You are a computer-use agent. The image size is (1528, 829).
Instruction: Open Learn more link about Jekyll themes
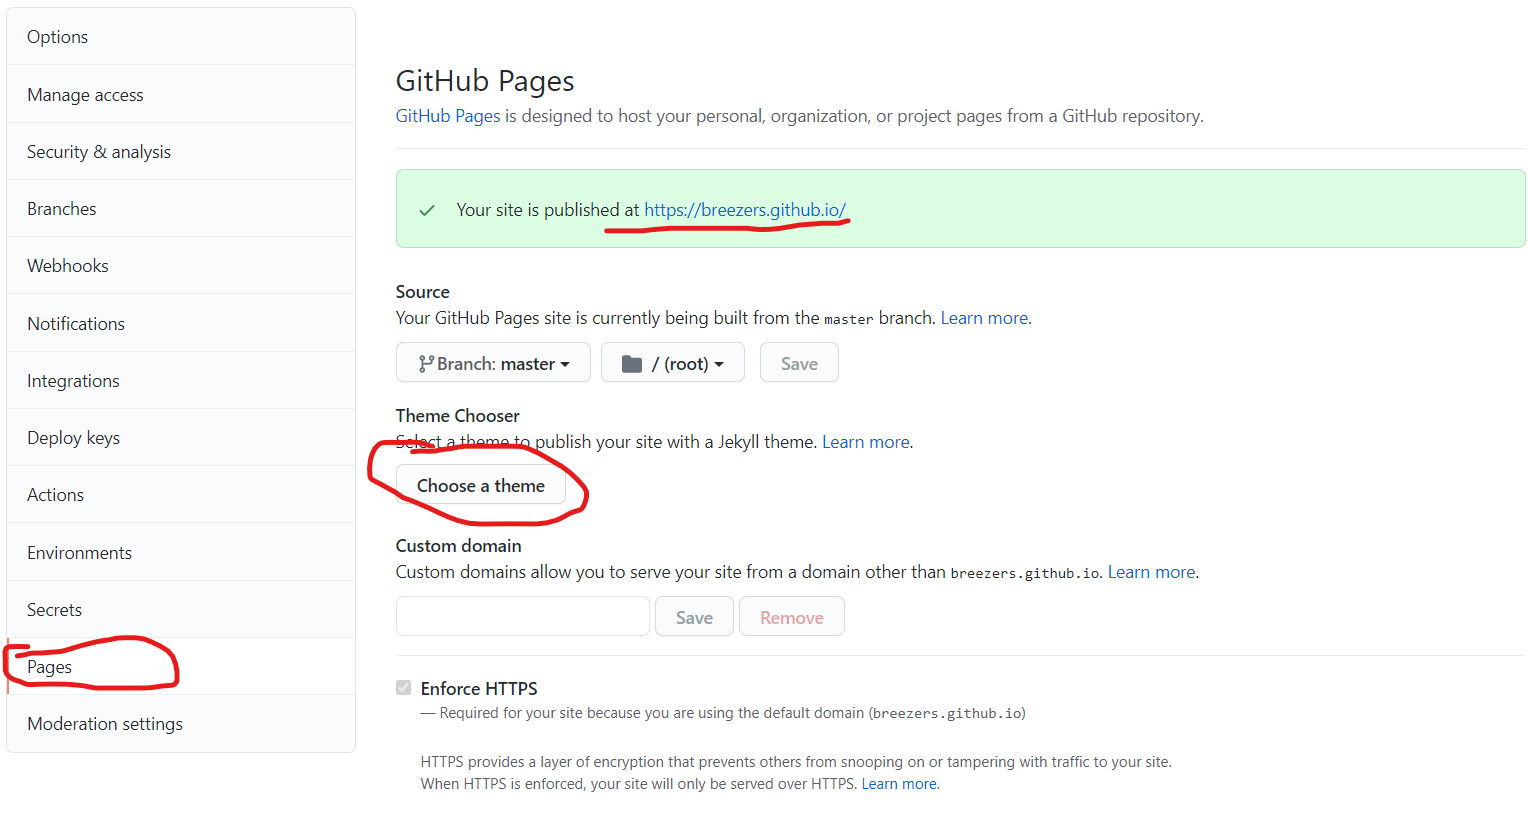pos(866,442)
